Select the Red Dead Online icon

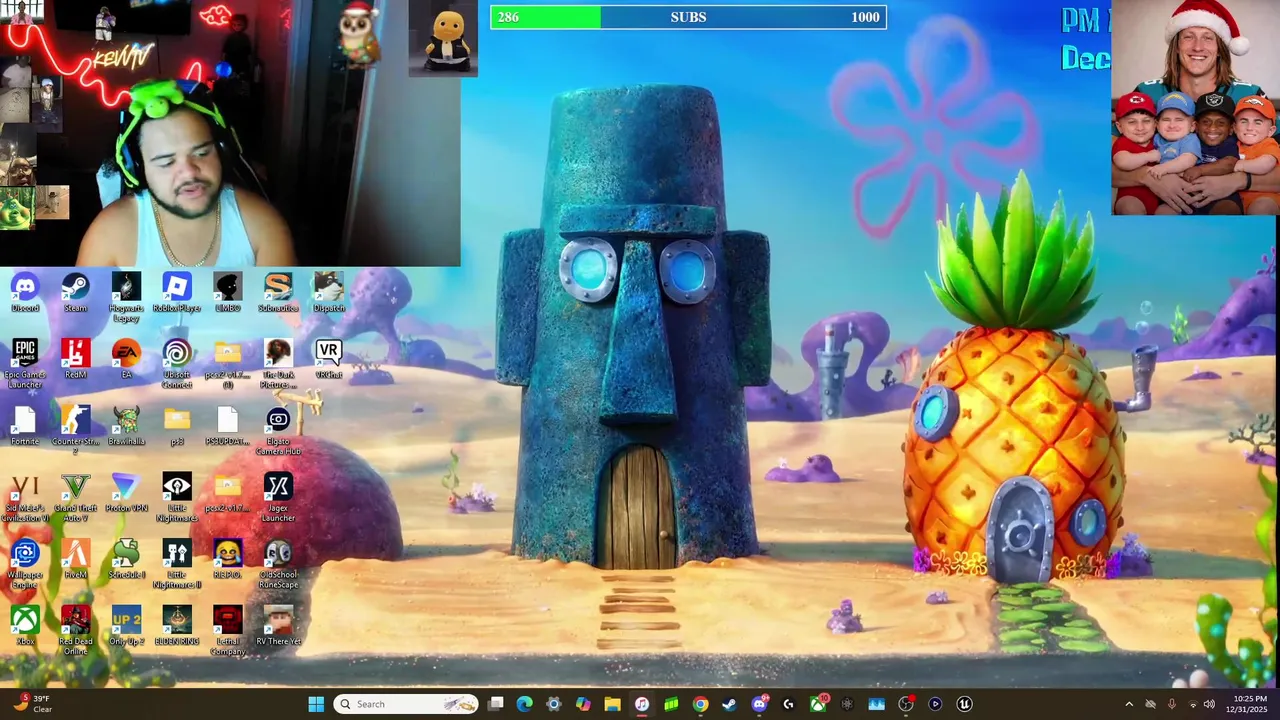[x=76, y=630]
